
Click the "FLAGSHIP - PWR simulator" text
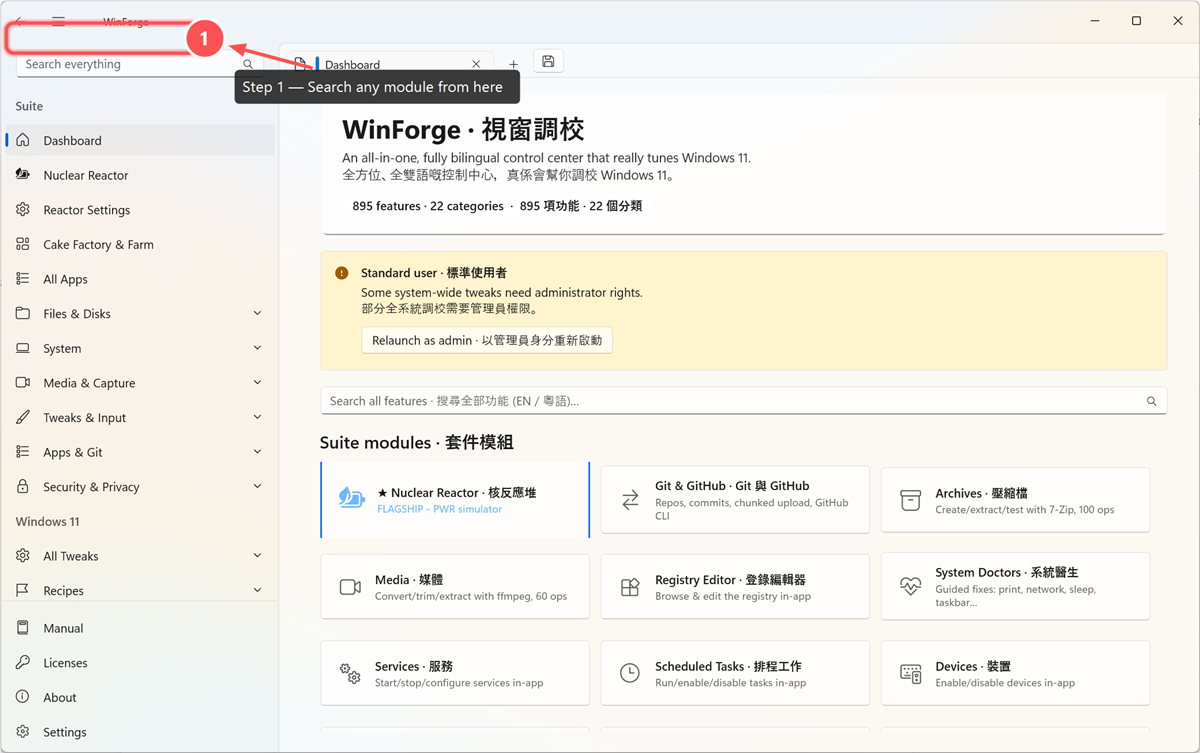[x=439, y=509]
